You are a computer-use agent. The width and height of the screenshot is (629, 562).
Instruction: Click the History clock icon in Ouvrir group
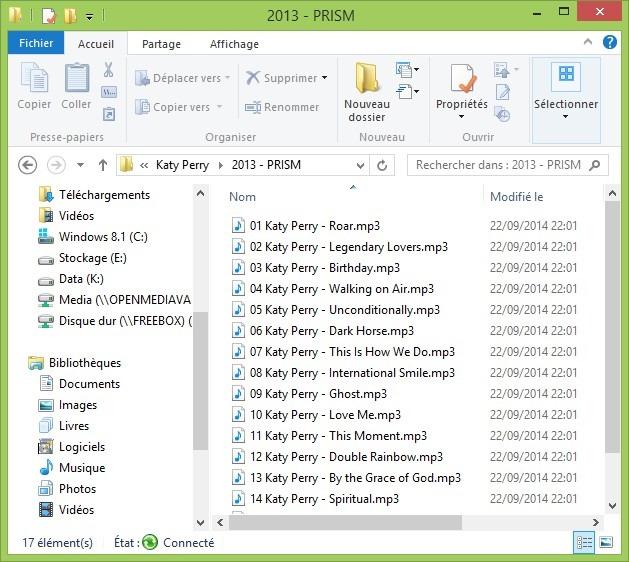502,114
